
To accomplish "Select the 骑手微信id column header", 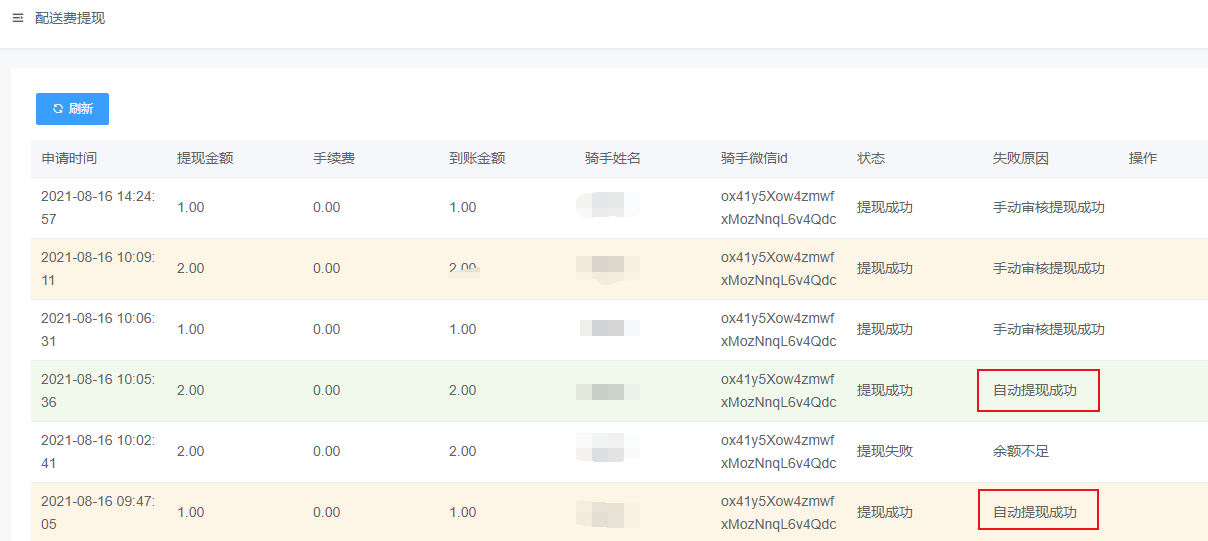I will tap(754, 158).
